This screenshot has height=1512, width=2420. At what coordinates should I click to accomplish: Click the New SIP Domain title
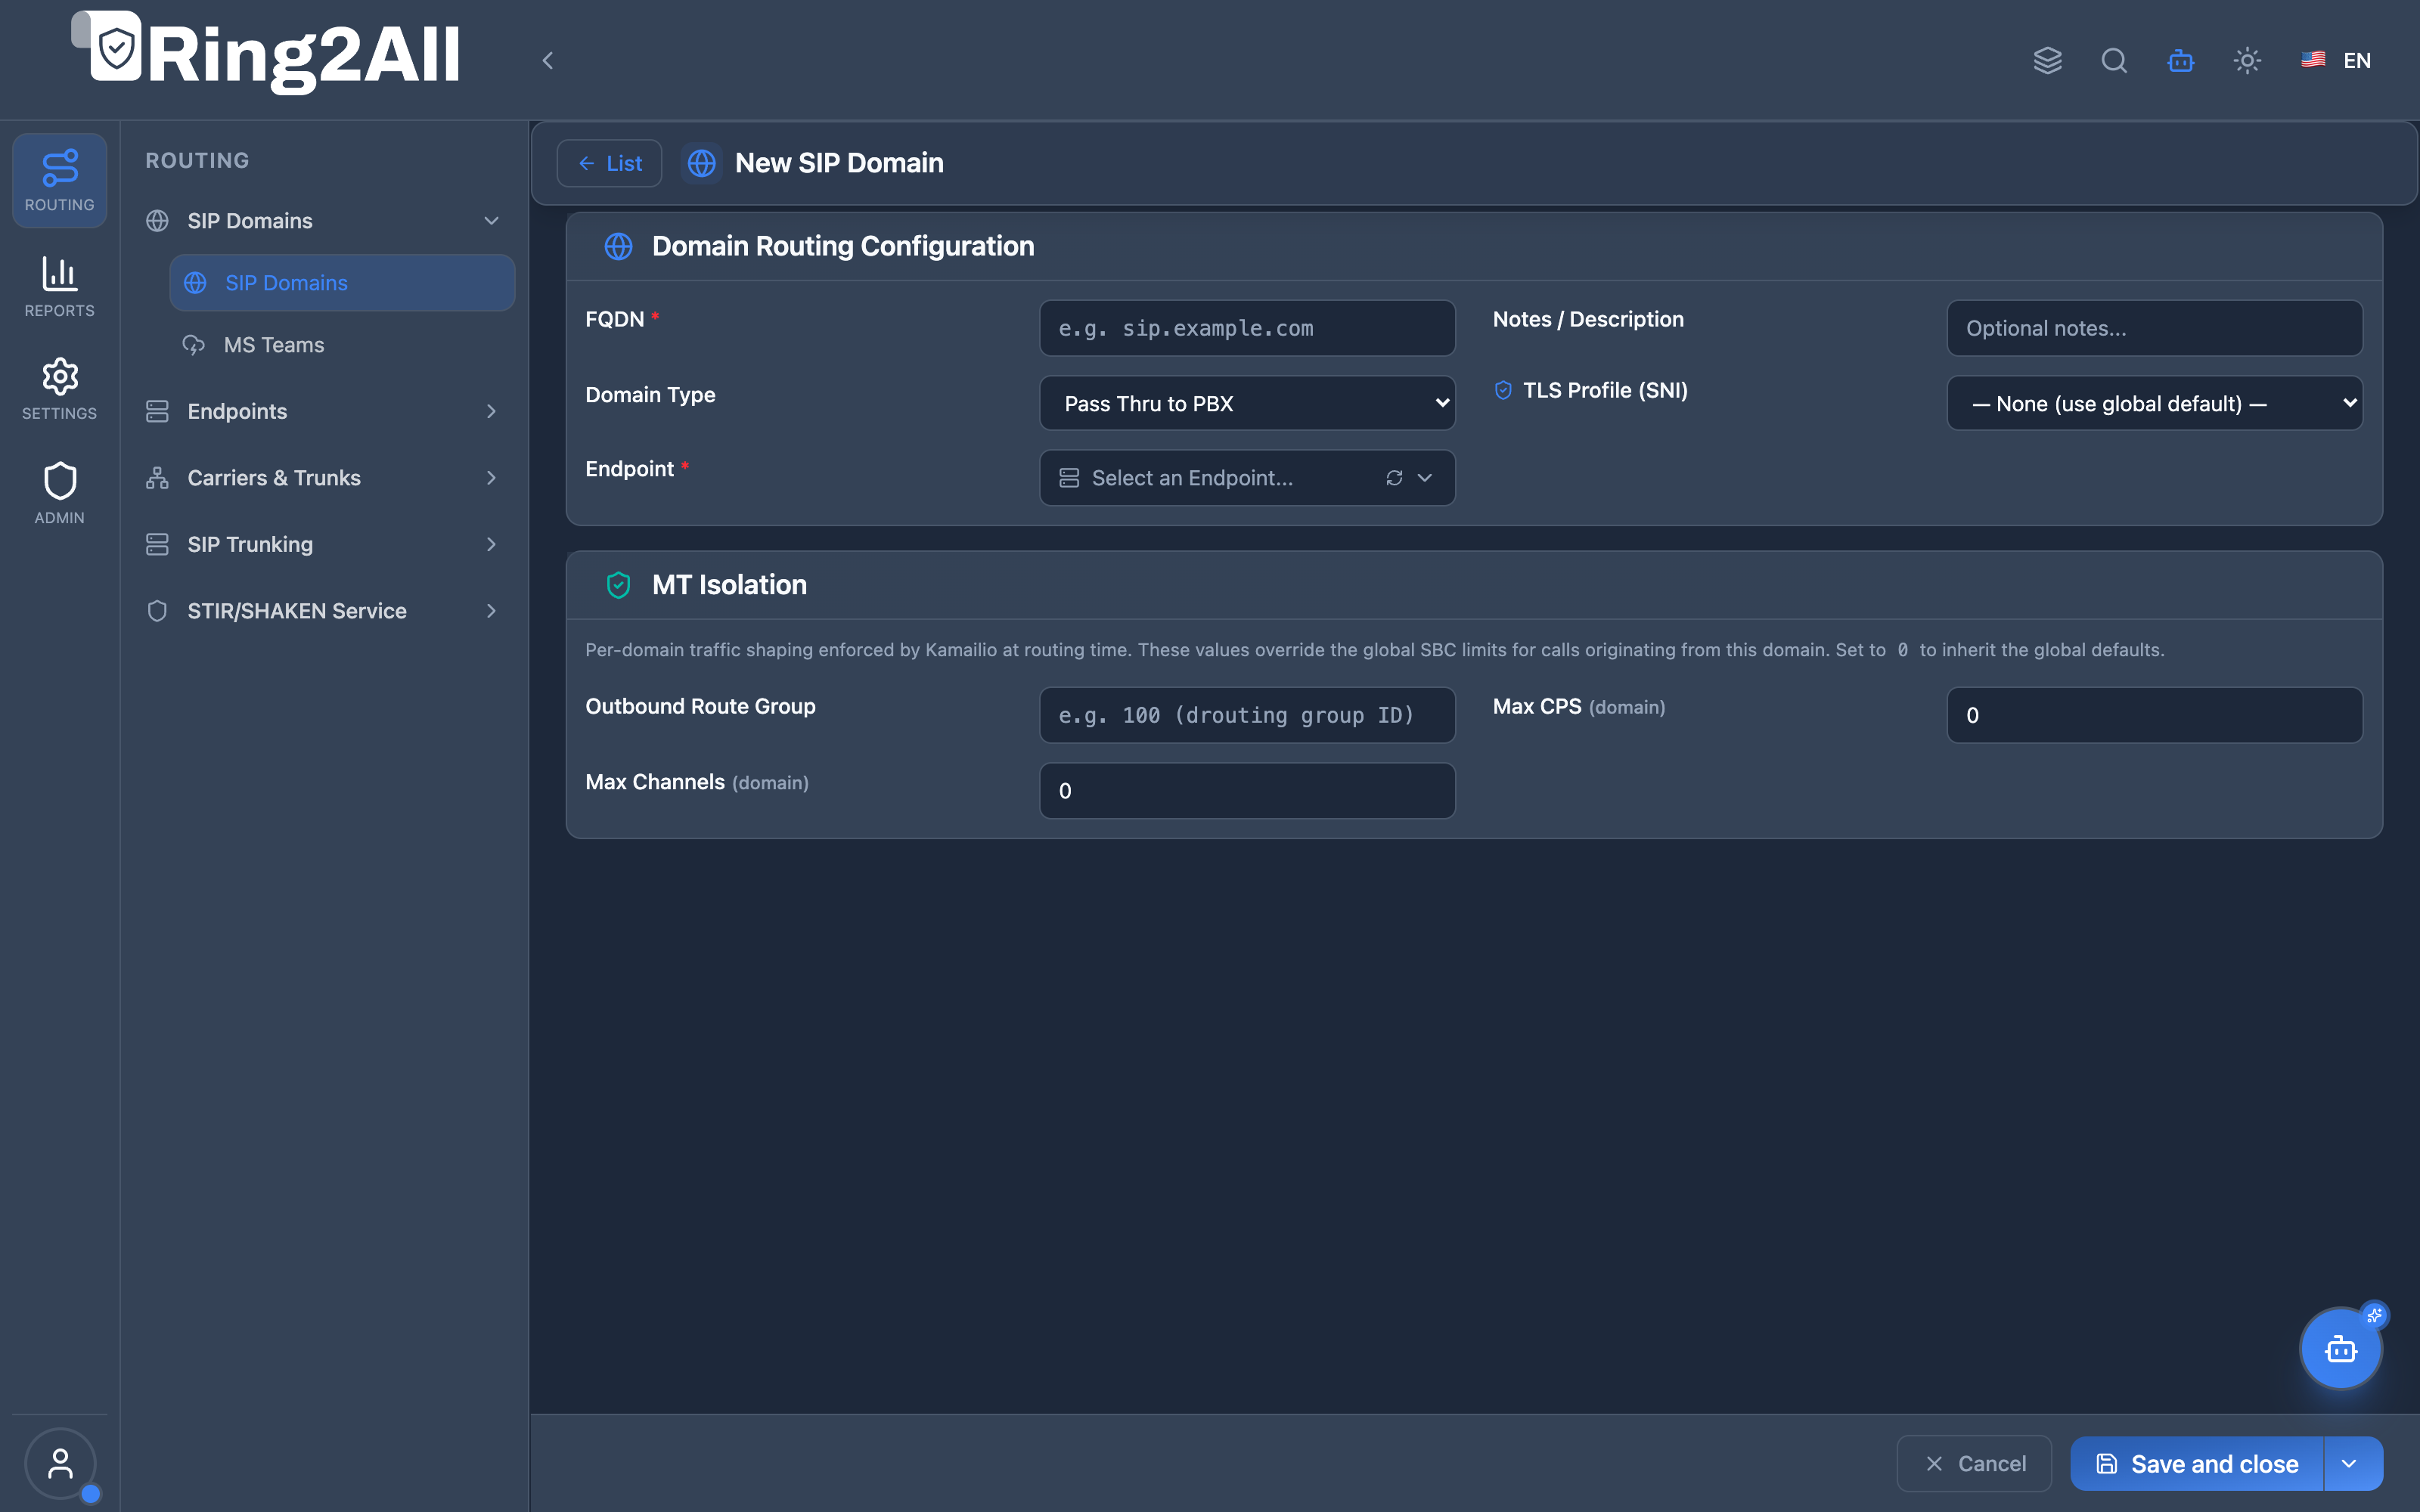[839, 163]
